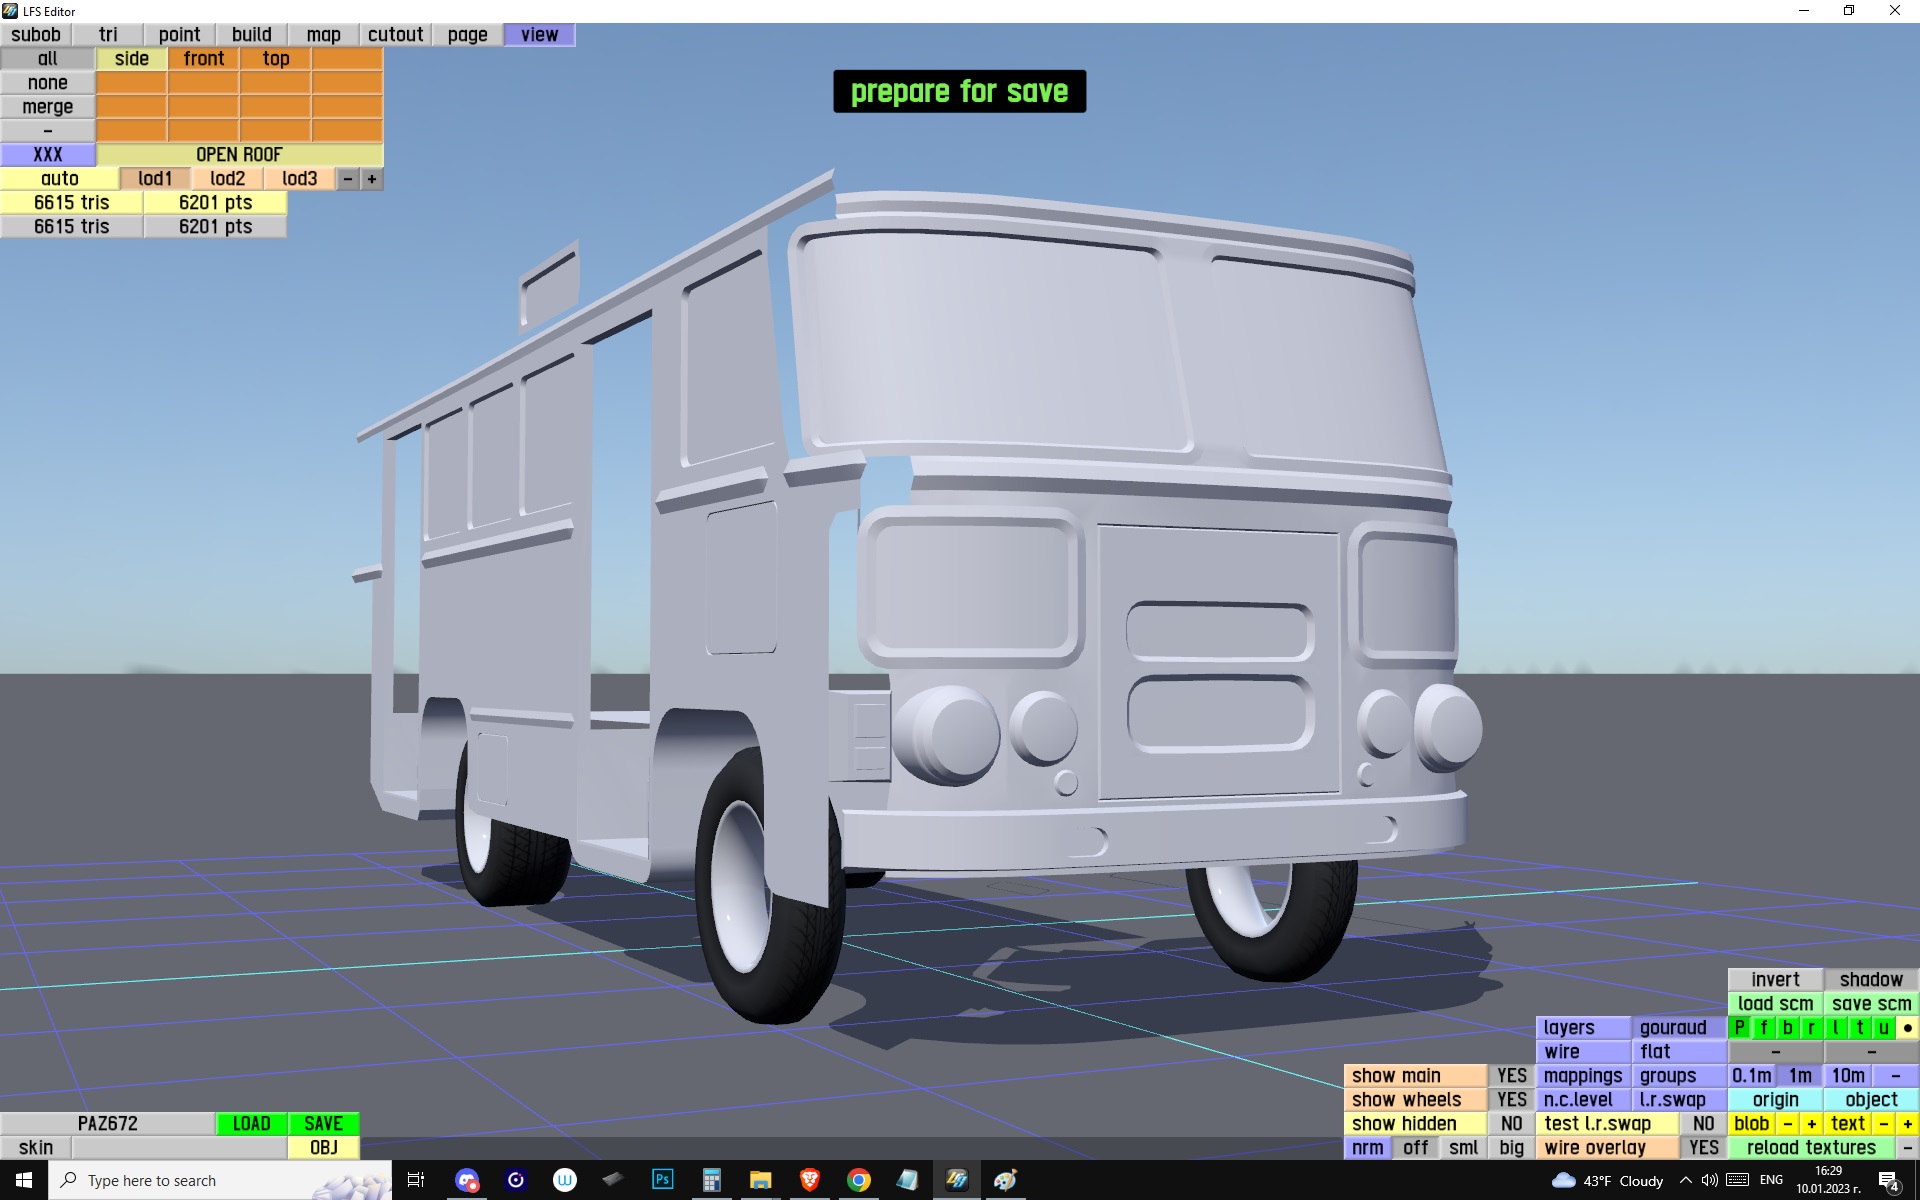Toggle show wheels YES option

1511,1100
